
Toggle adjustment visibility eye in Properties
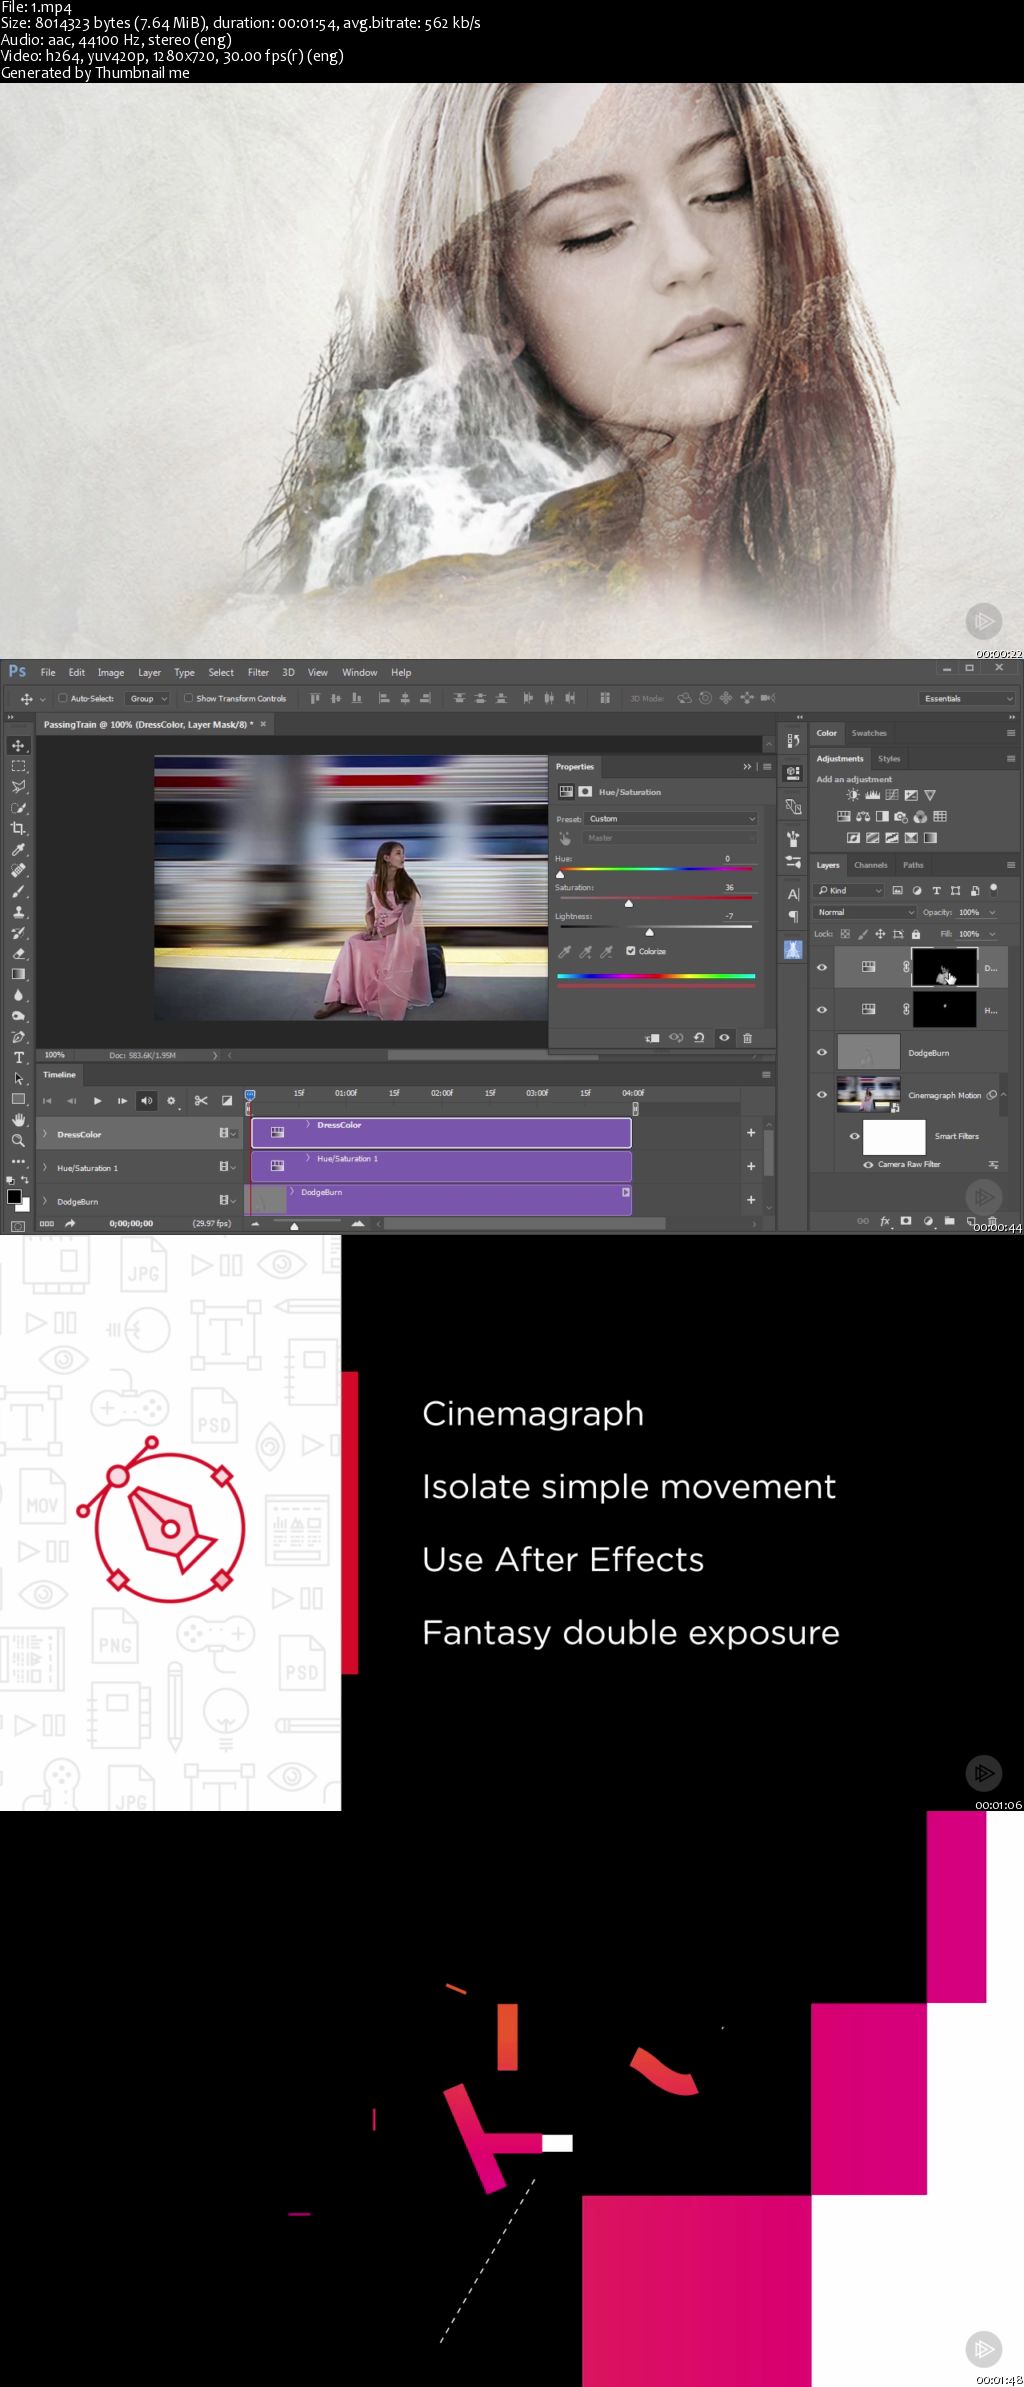click(724, 1038)
